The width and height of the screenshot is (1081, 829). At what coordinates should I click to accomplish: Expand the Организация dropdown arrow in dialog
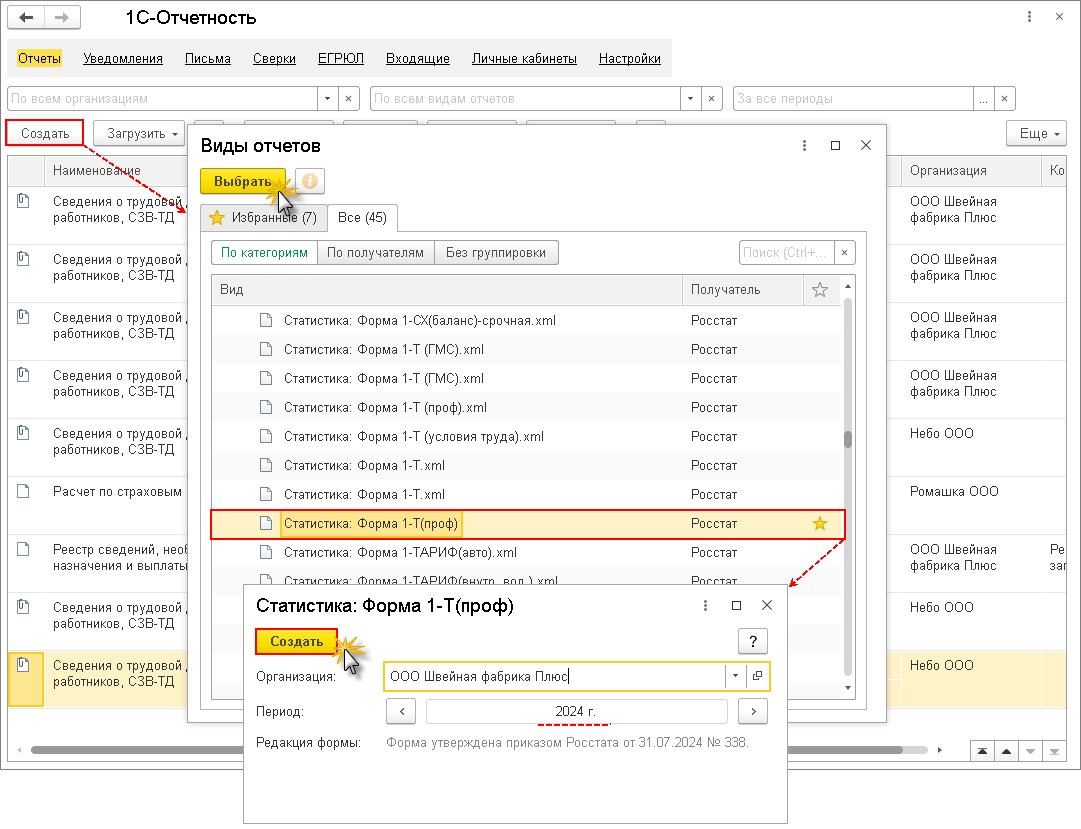735,676
